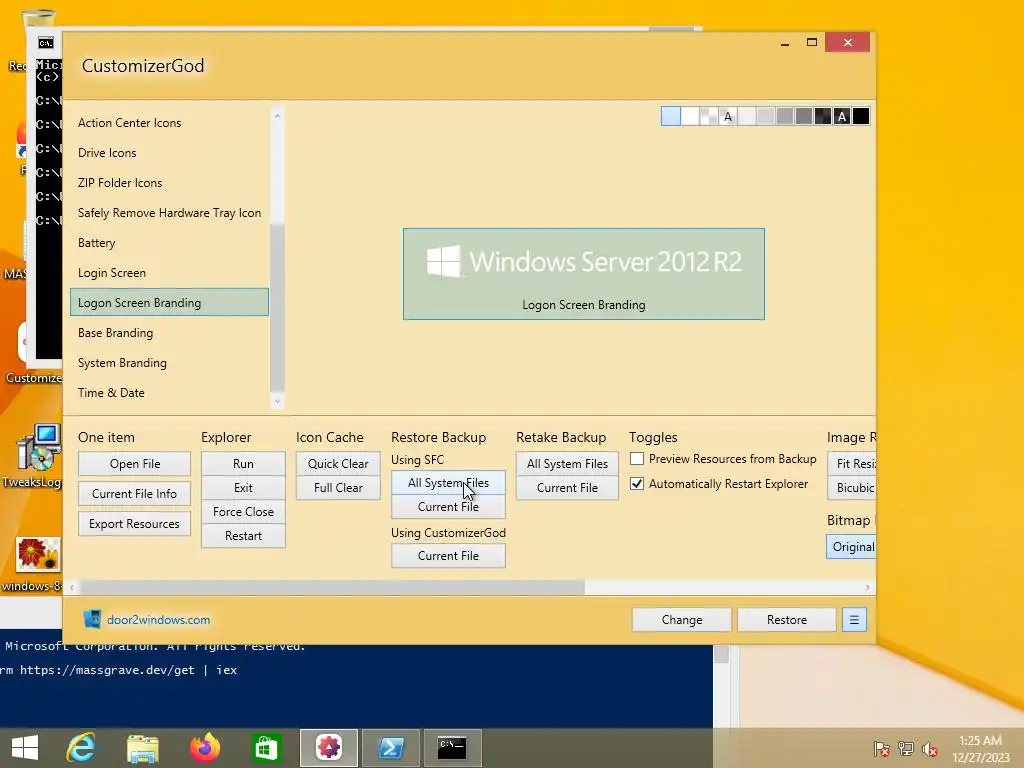Click the category list scroll-down arrow
The height and width of the screenshot is (768, 1024).
(277, 401)
